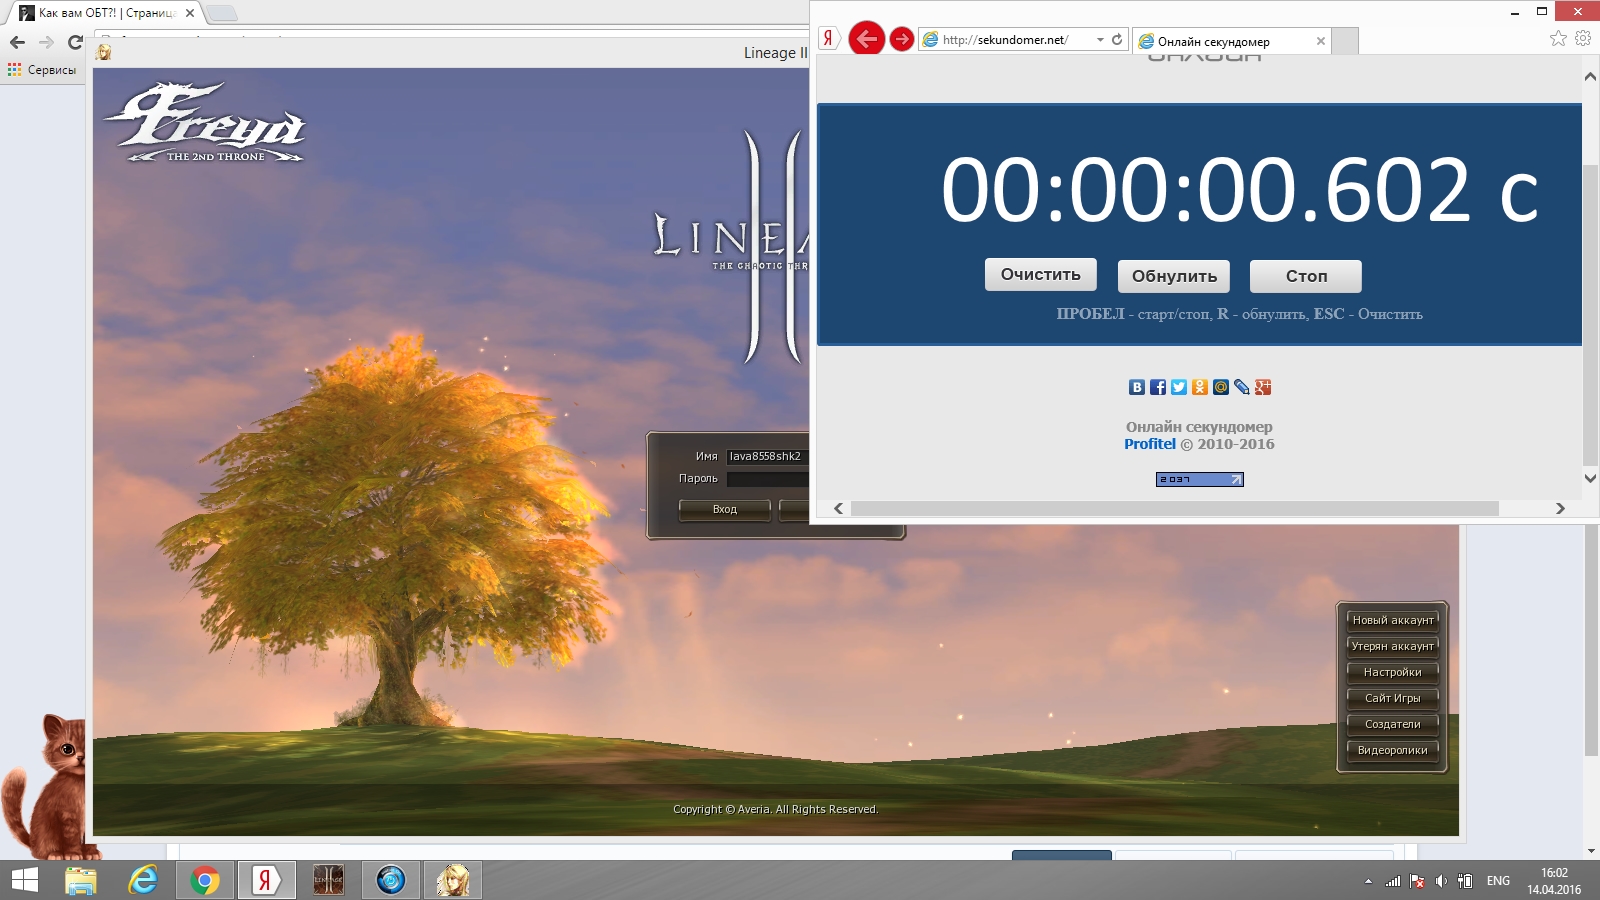Open the network signal tray icon
1600x900 pixels.
(1392, 881)
